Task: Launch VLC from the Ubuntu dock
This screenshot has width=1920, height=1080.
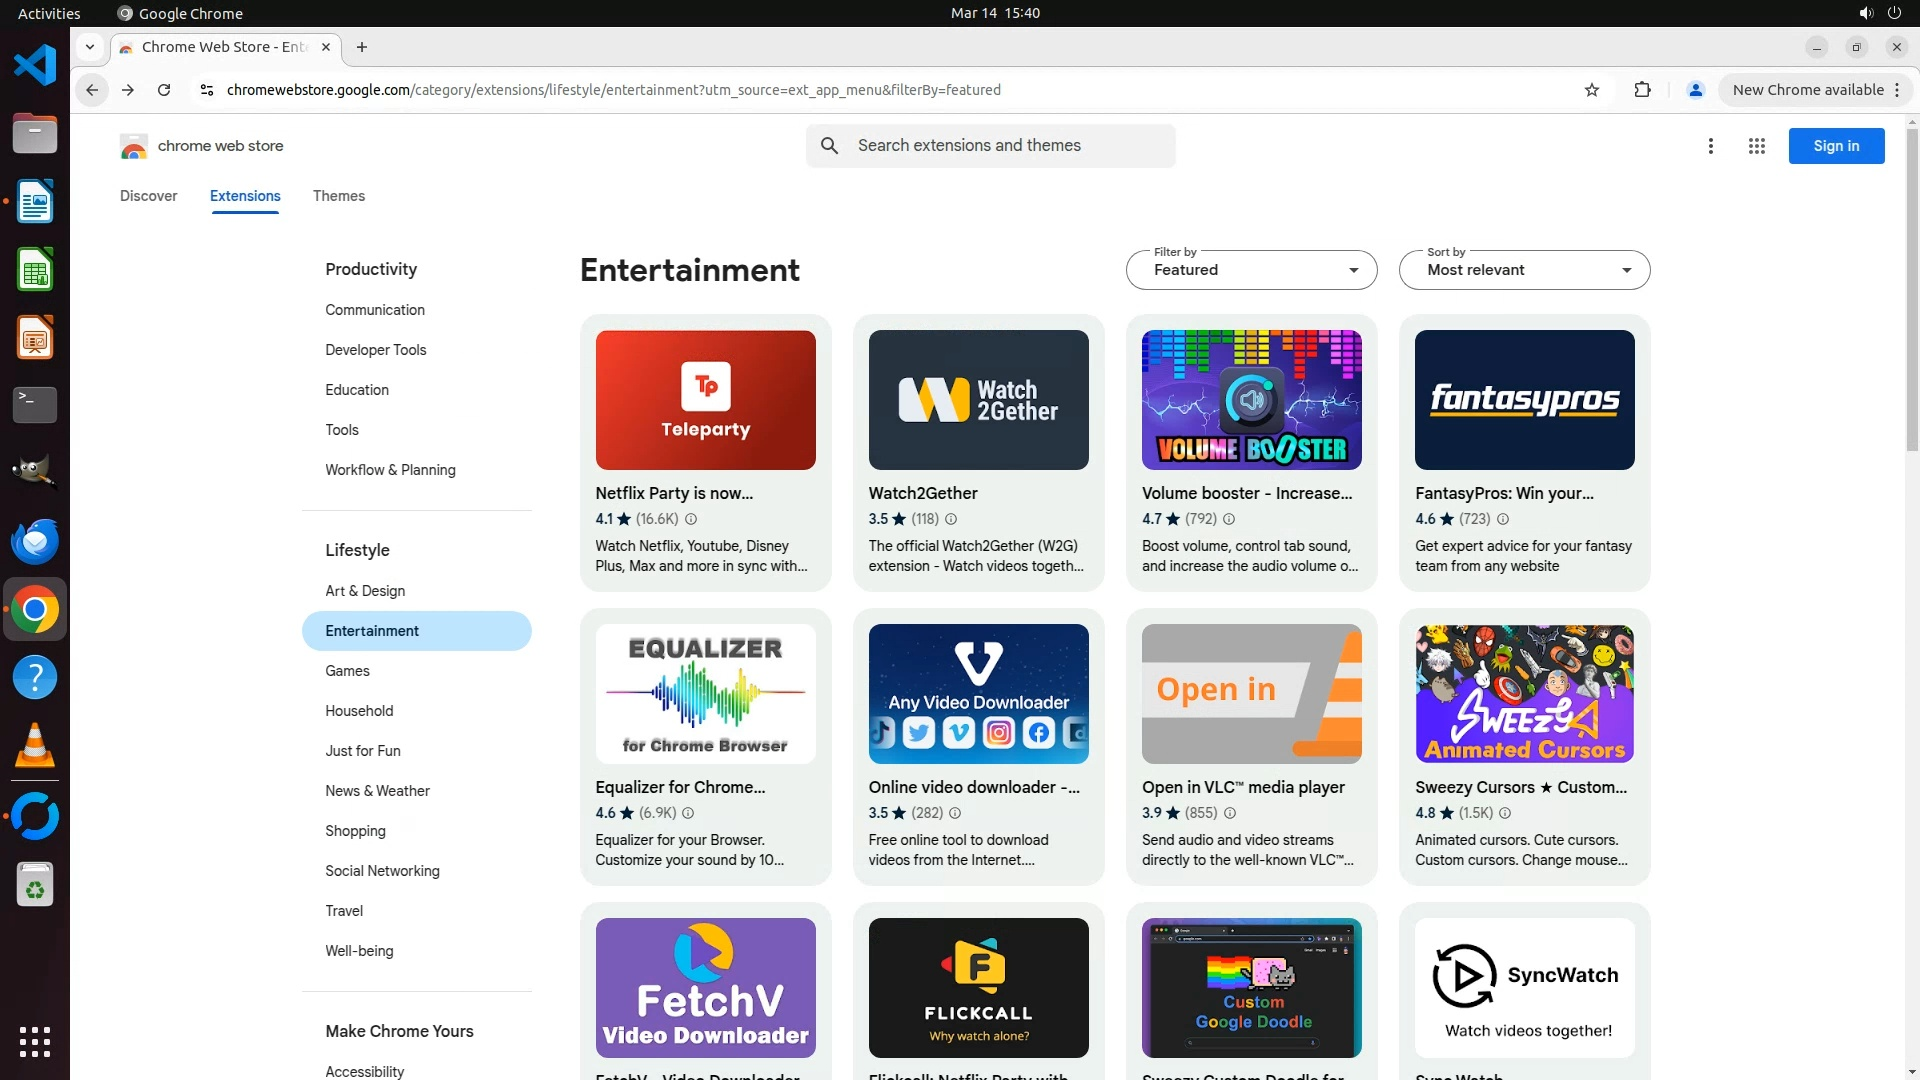Action: coord(35,746)
